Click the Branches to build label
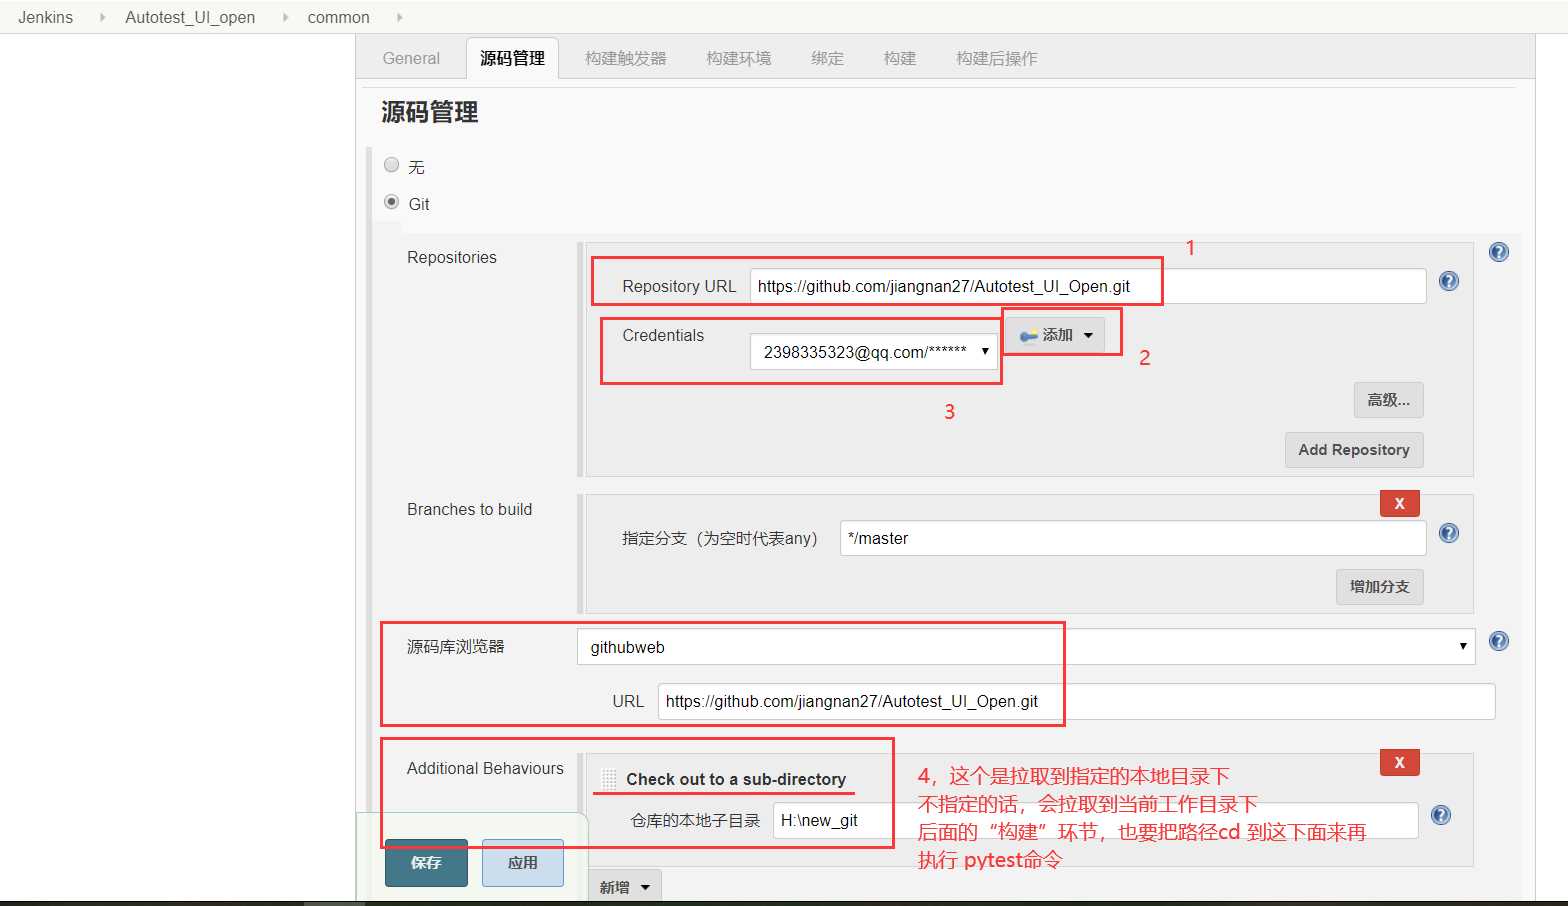 [x=469, y=509]
